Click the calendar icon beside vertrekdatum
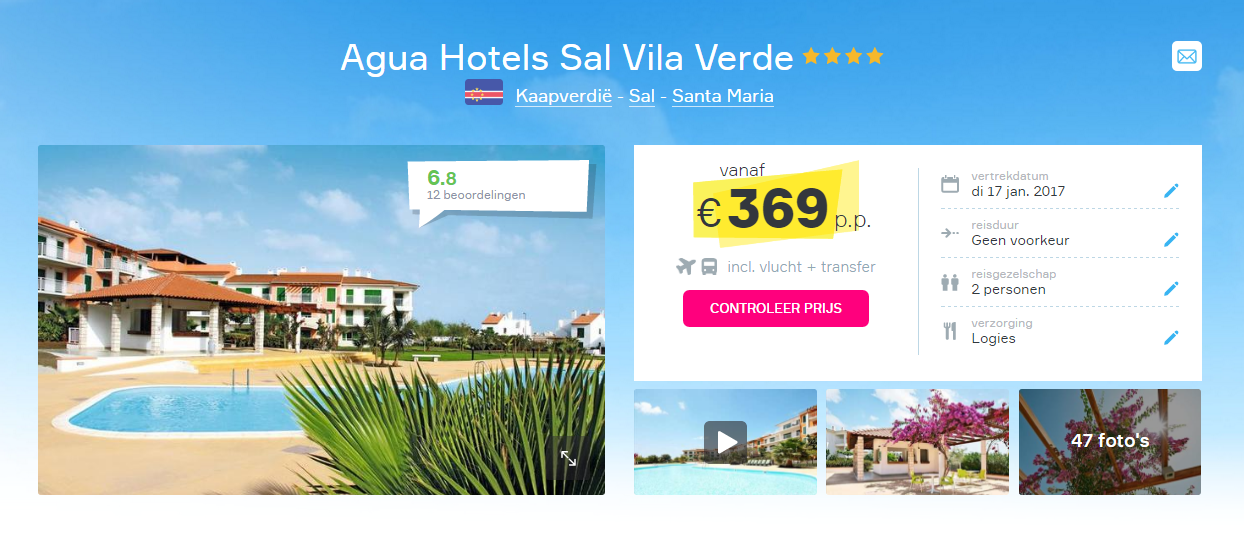Image resolution: width=1244 pixels, height=536 pixels. click(950, 184)
